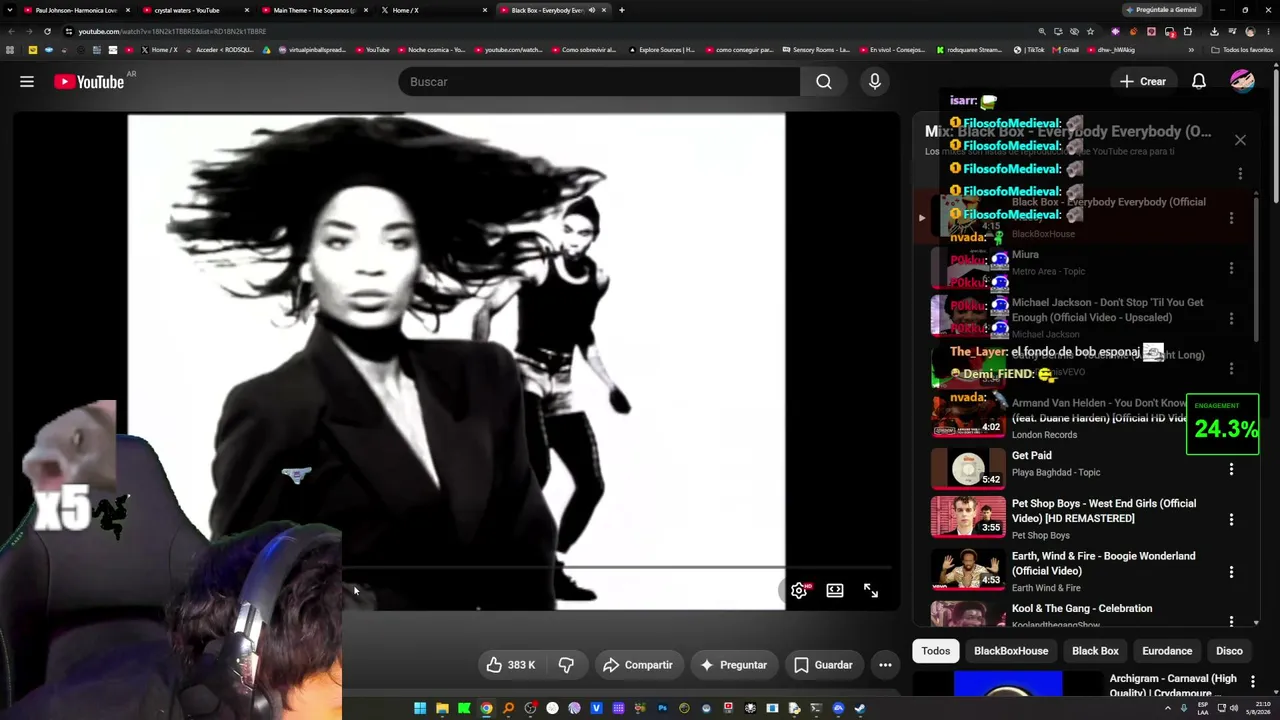The height and width of the screenshot is (720, 1280).
Task: Click Google Chrome taskbar icon
Action: pyautogui.click(x=486, y=709)
